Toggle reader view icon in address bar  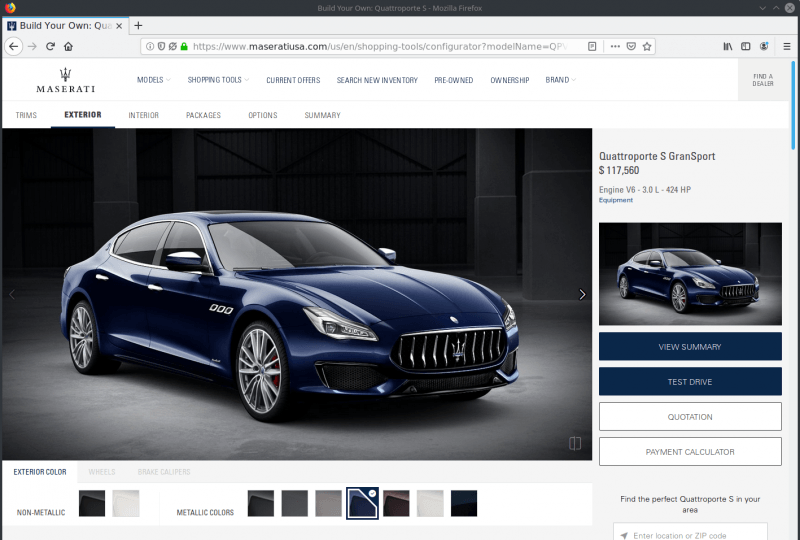point(592,46)
